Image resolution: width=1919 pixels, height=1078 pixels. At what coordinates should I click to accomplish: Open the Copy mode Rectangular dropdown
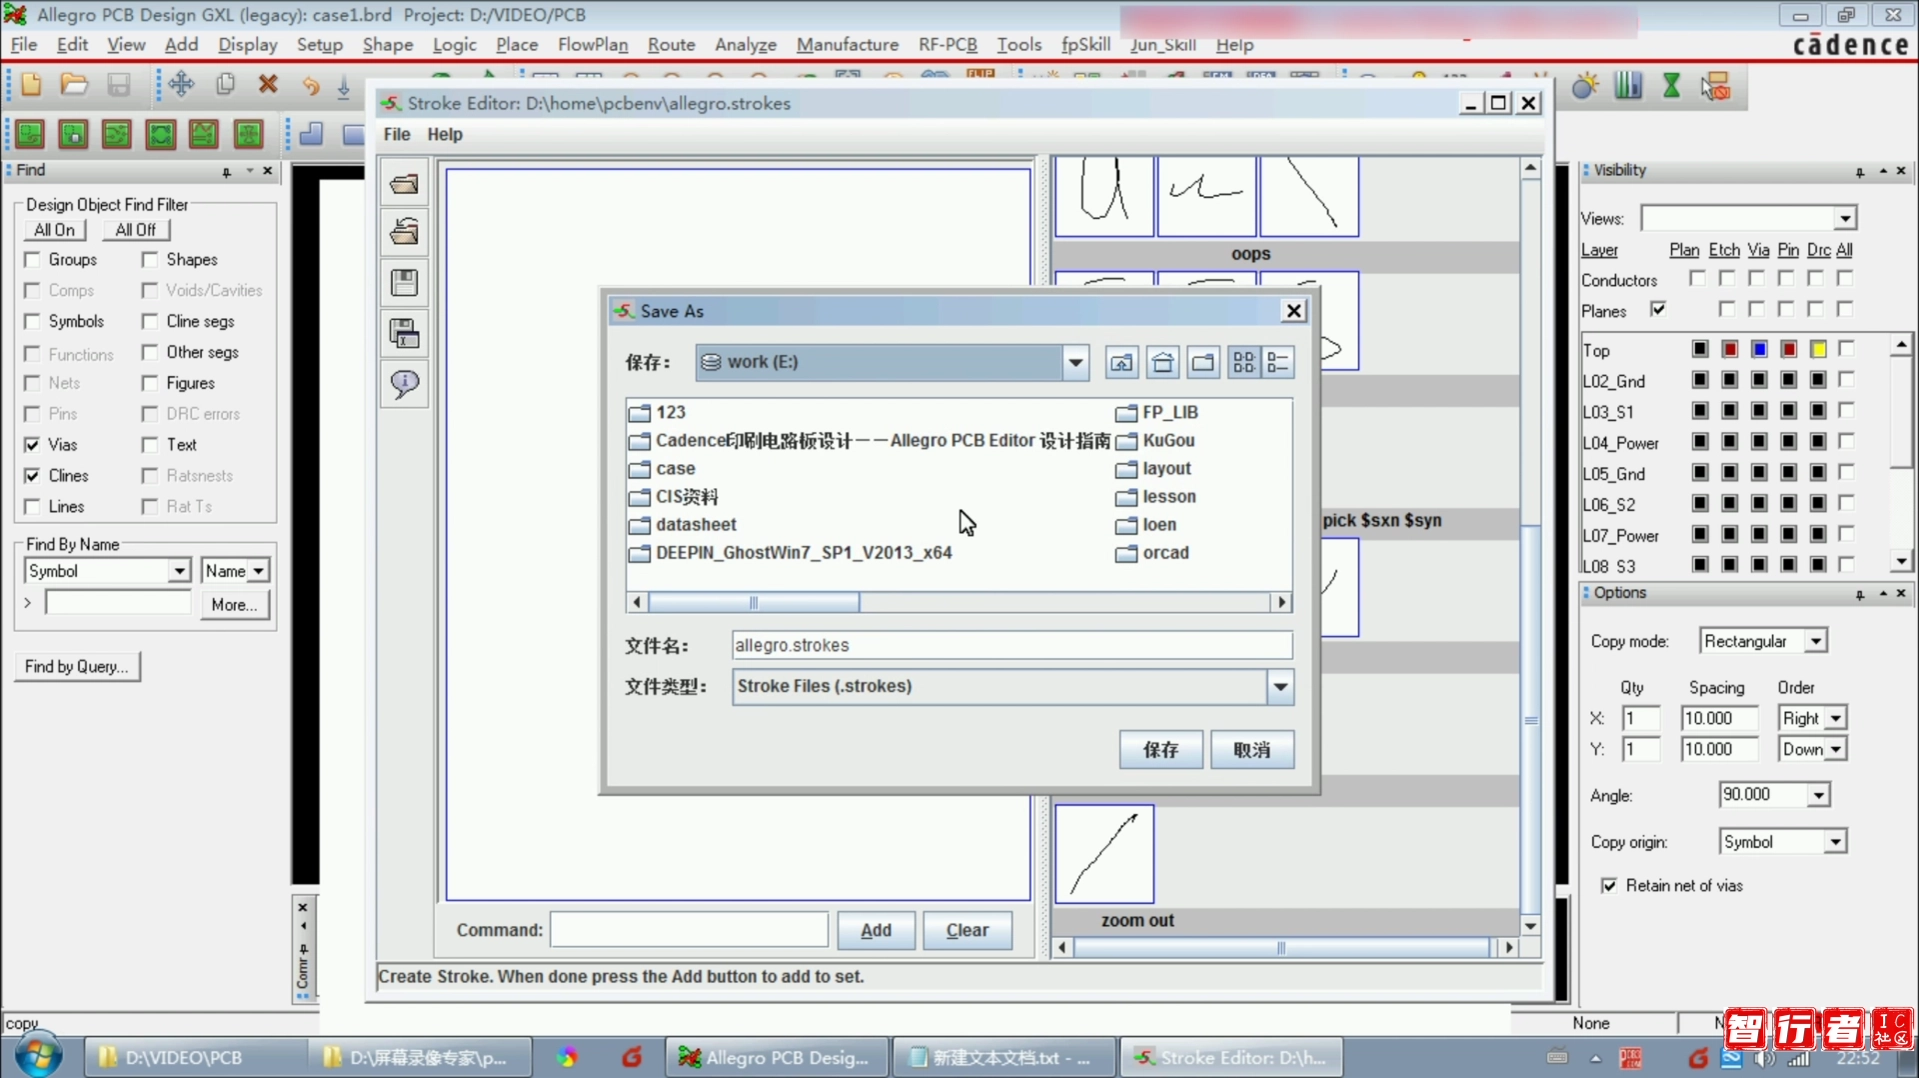click(x=1816, y=641)
